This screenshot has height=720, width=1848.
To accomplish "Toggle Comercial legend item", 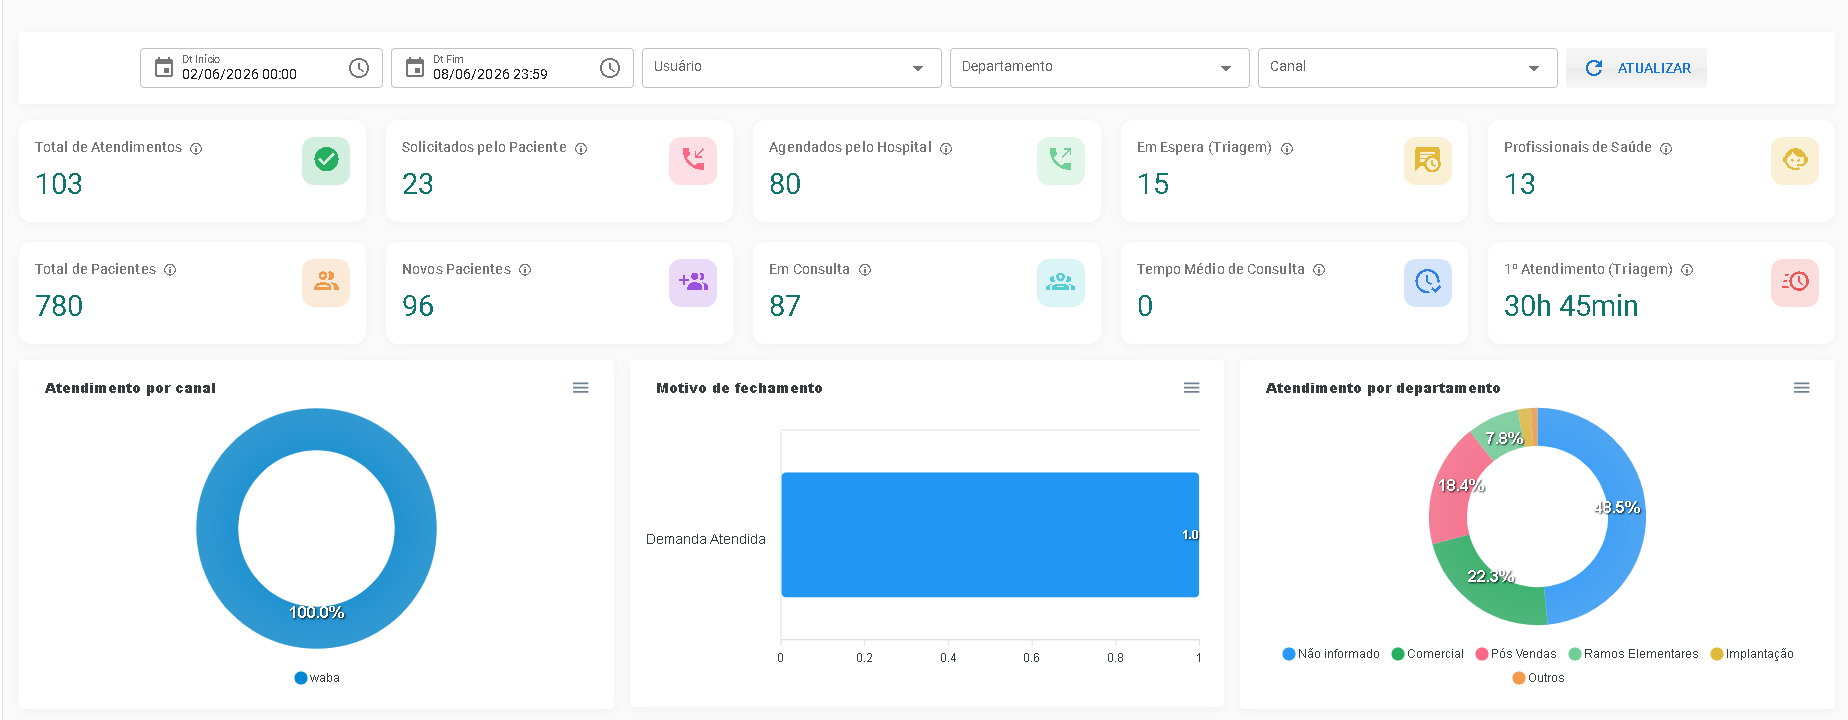I will 1427,654.
